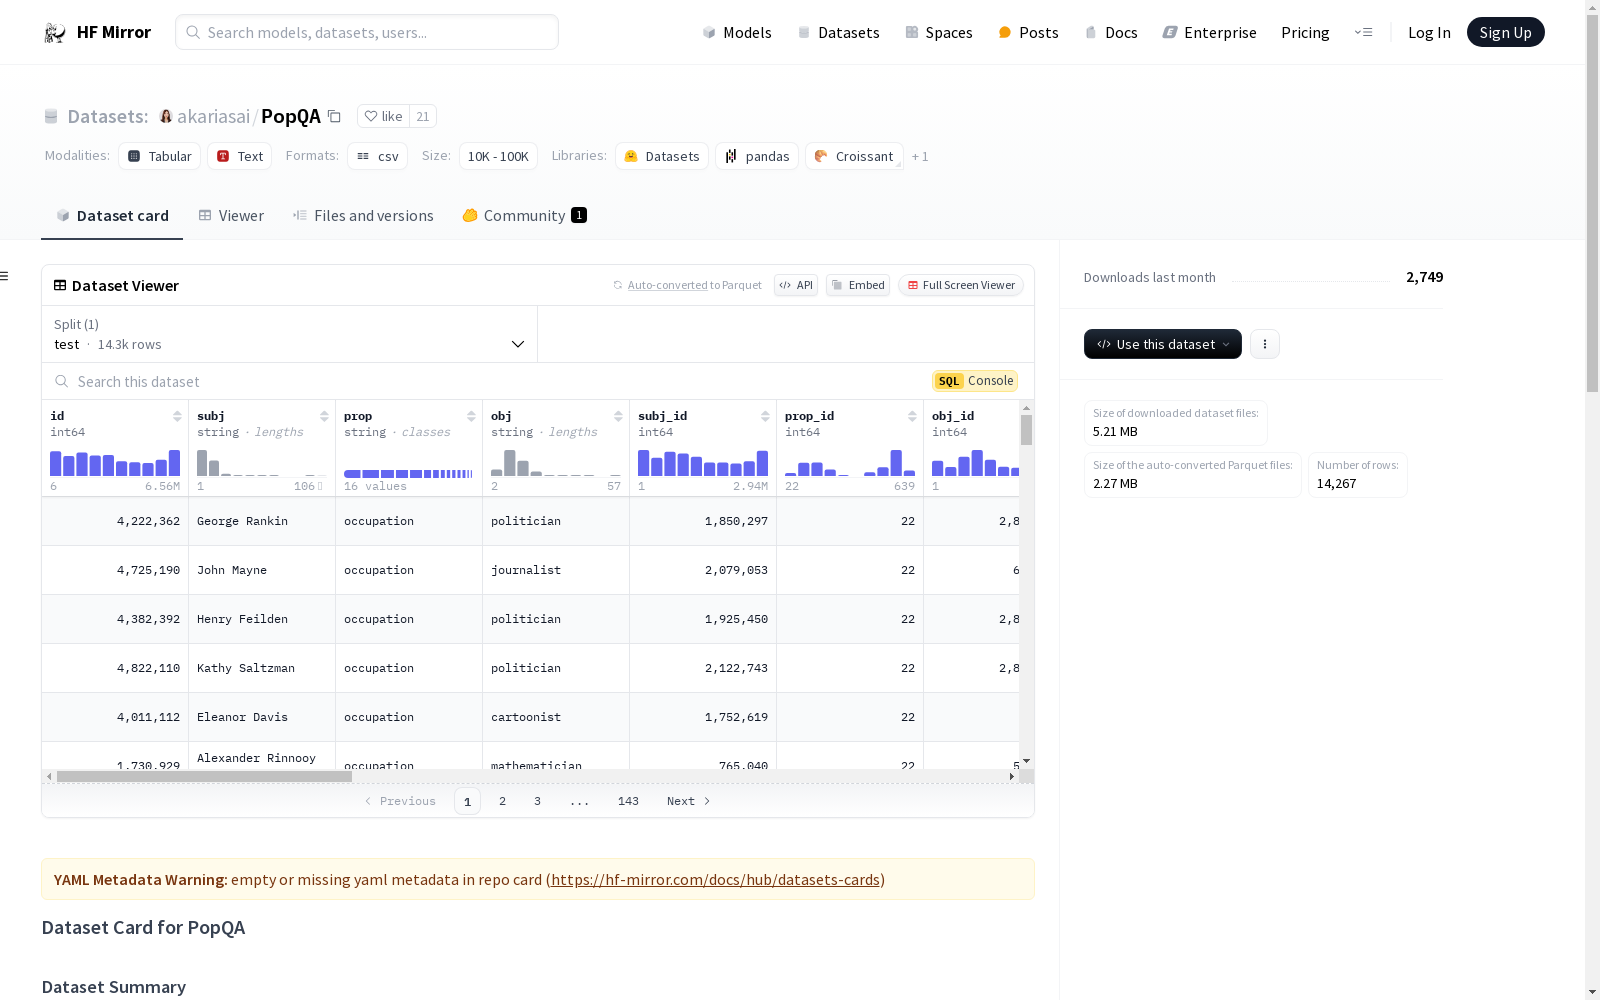Open Docs in the navigation
This screenshot has width=1600, height=1000.
(1111, 32)
